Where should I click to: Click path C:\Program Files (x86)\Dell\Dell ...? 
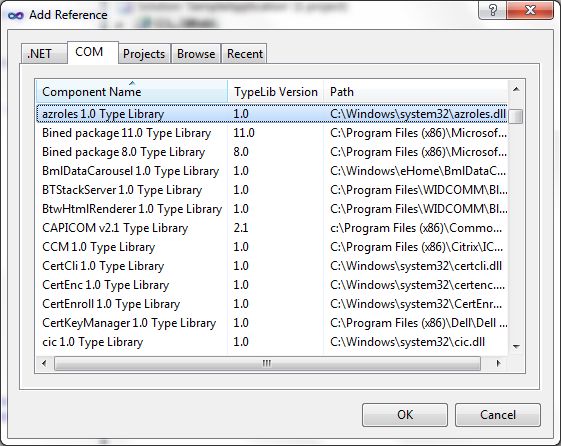(419, 322)
